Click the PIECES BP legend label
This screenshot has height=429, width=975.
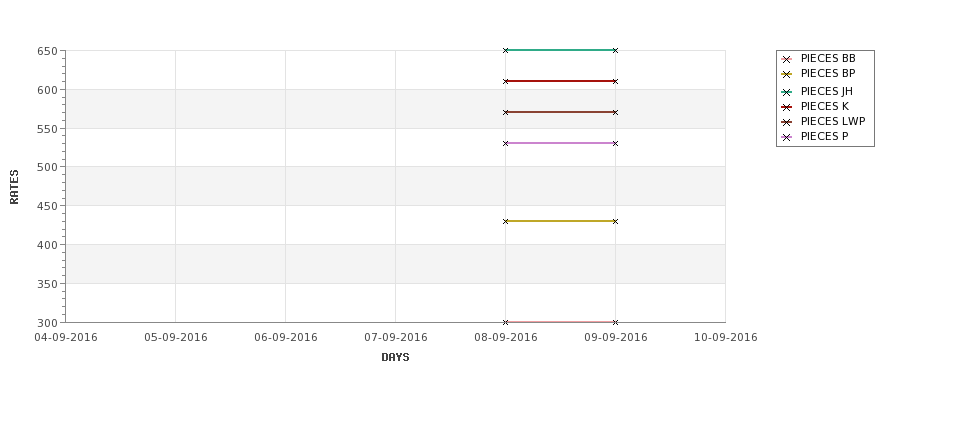828,73
